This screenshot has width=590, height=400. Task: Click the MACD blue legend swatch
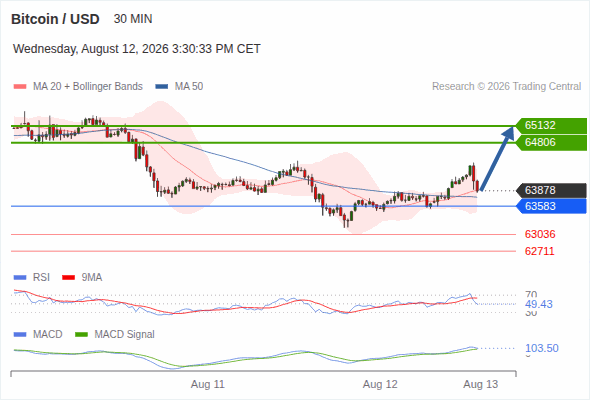coord(20,335)
